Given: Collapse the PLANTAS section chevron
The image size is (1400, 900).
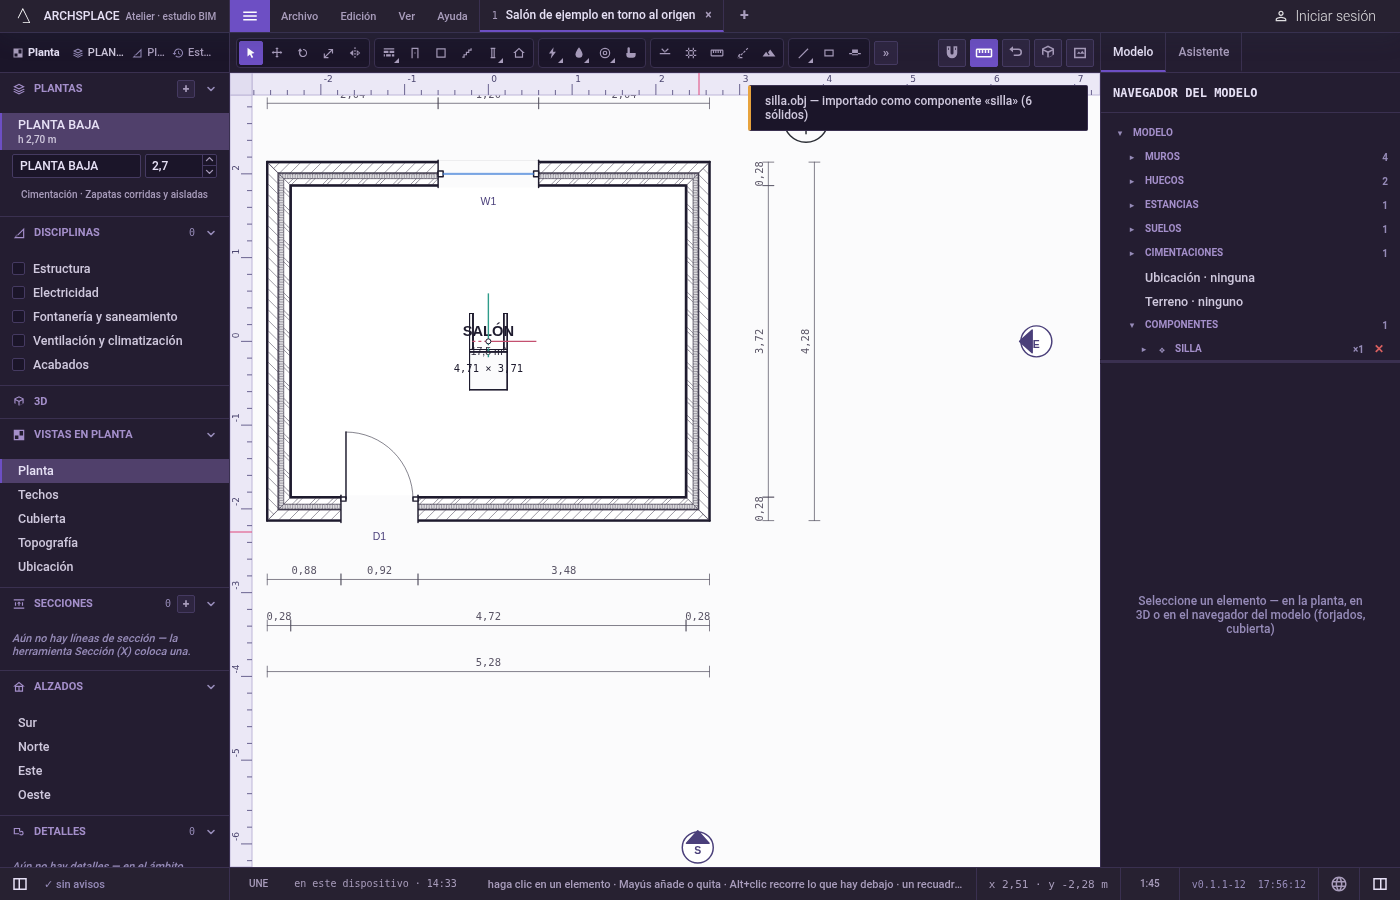Looking at the screenshot, I should click(211, 89).
